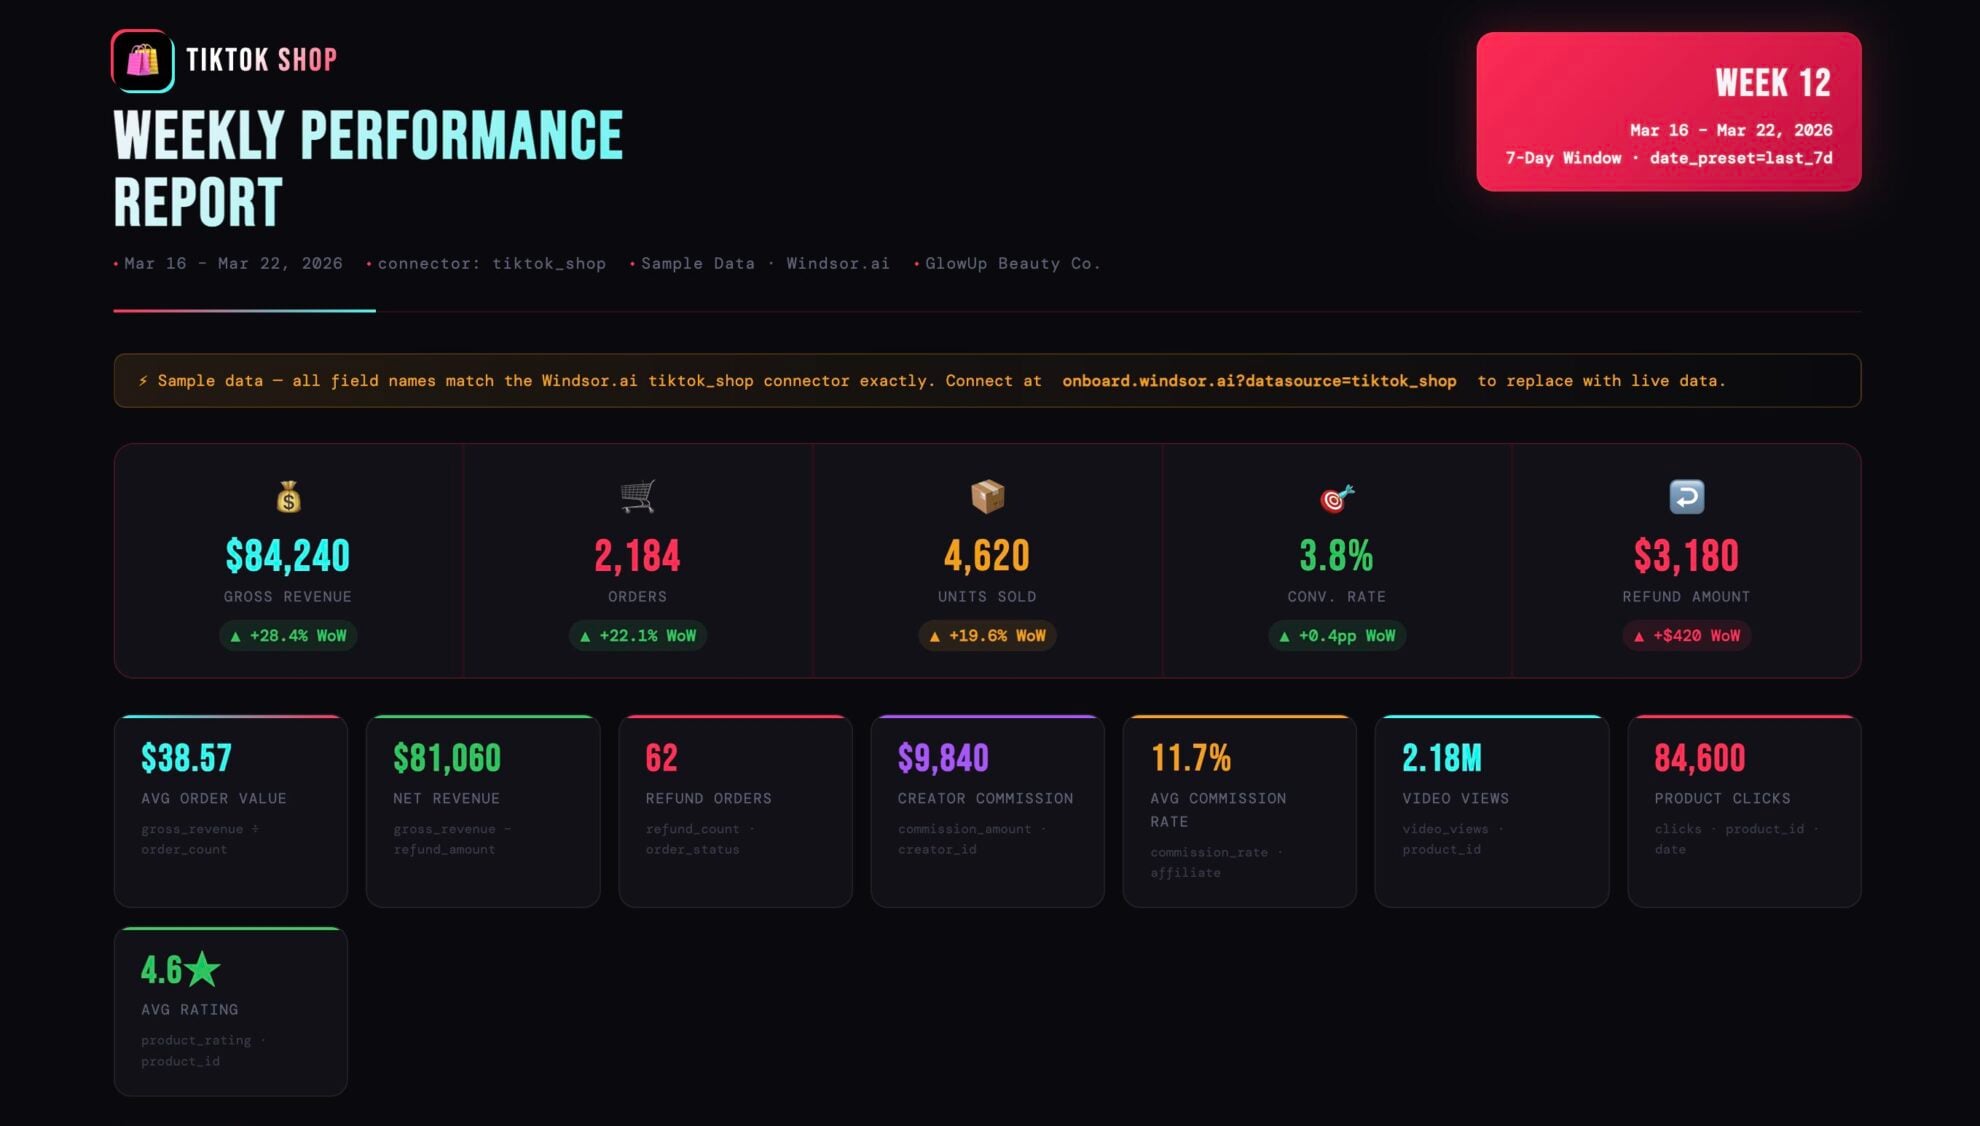
Task: Click the +22.1% WoW badge
Action: pos(637,636)
